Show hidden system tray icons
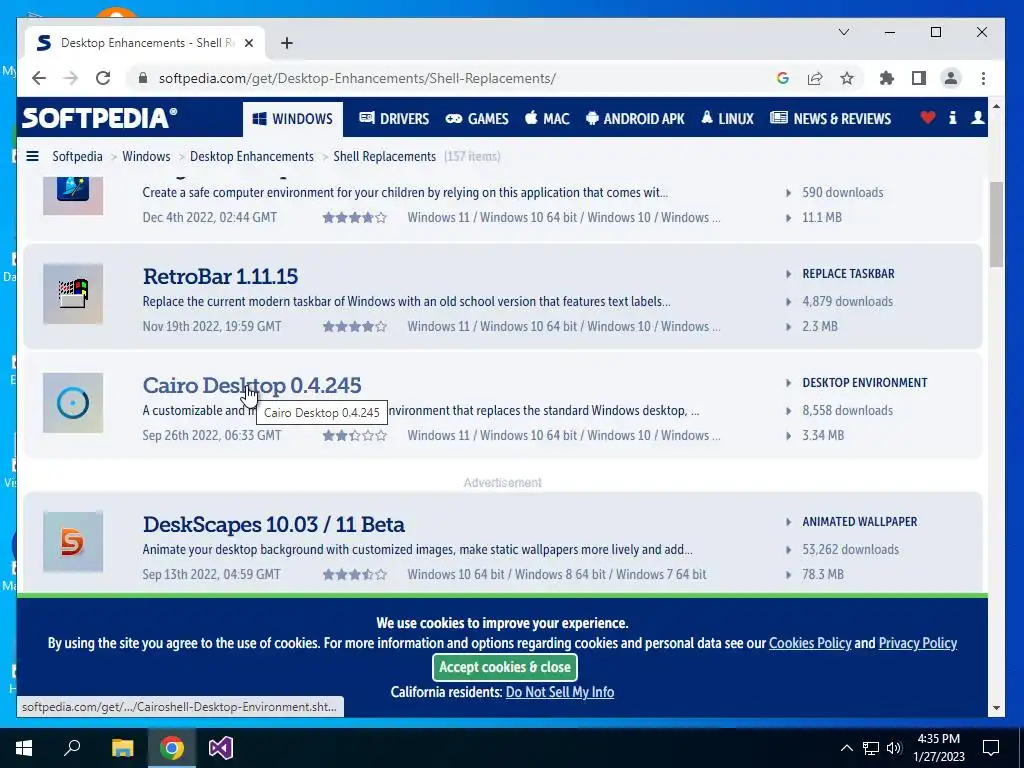 [x=846, y=748]
